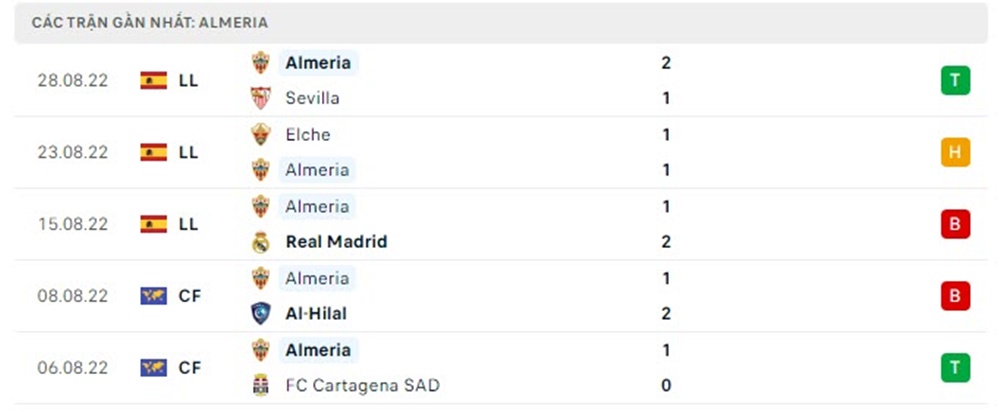Click the green T badge for Sevilla match
1000x412 pixels.
(955, 80)
